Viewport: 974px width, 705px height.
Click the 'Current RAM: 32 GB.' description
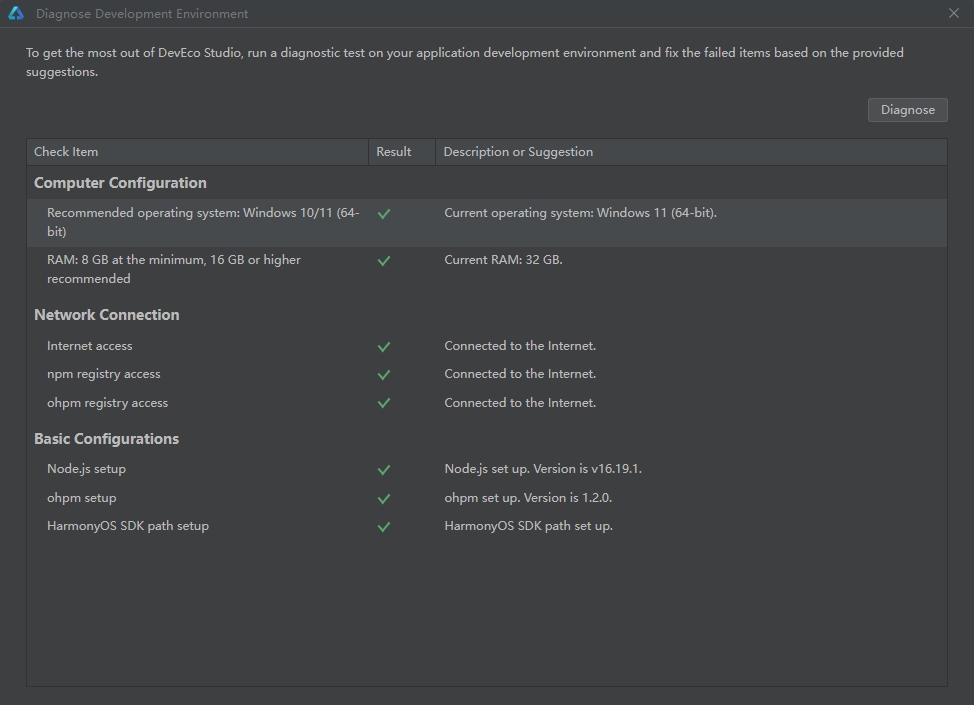[x=503, y=260]
